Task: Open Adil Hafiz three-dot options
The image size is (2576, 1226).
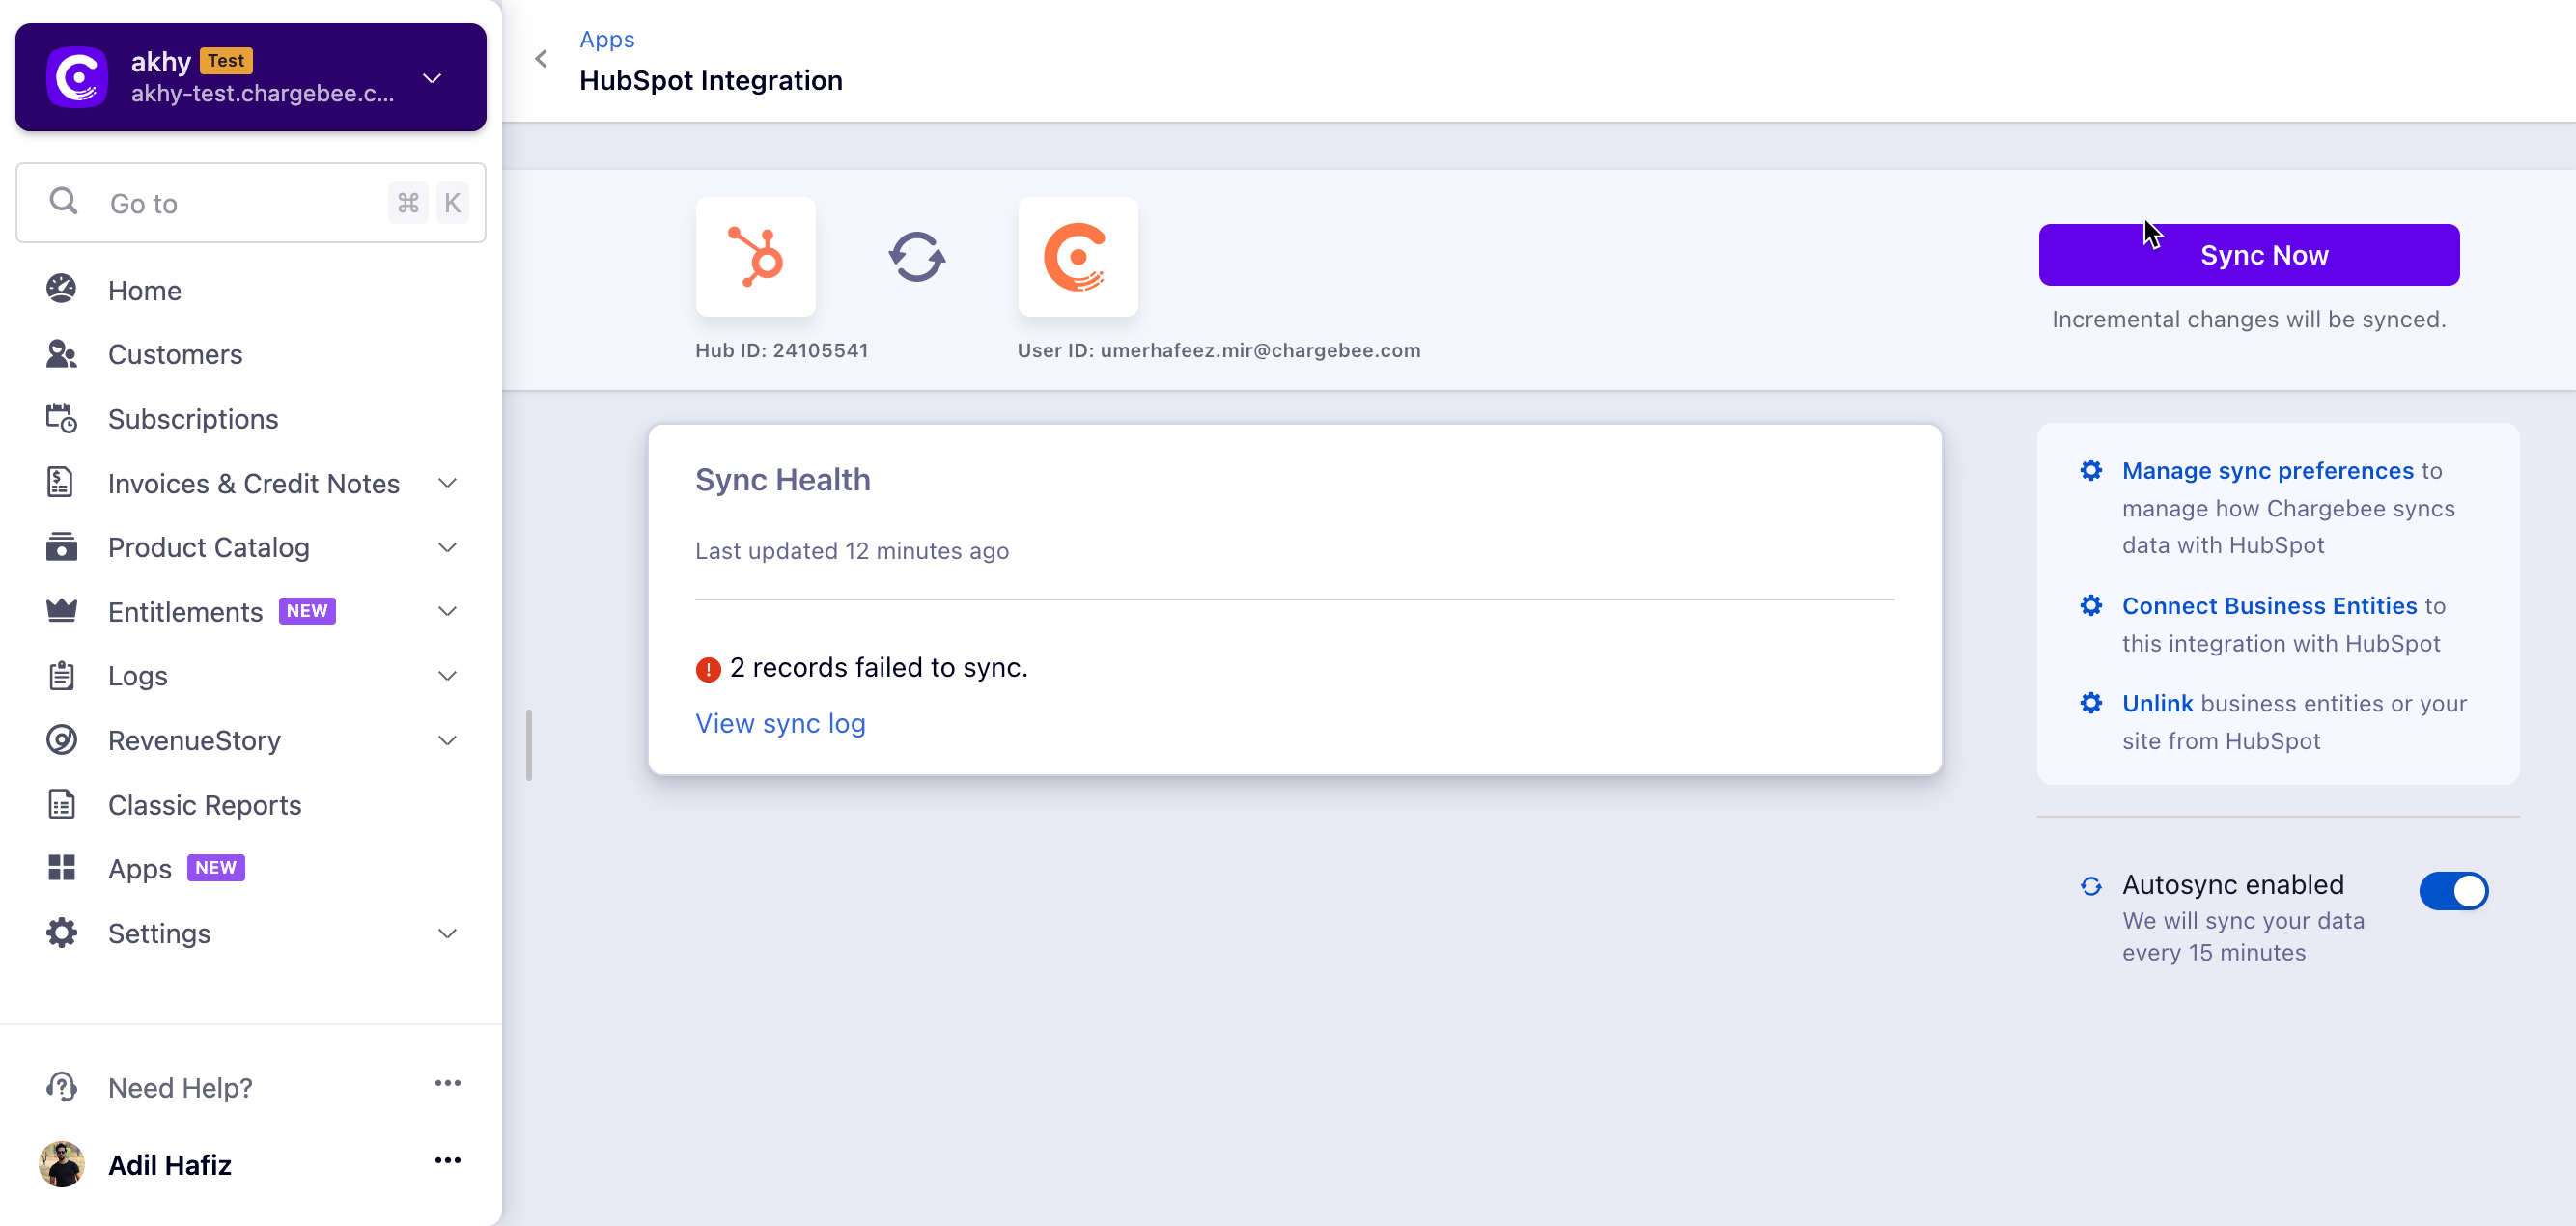Action: tap(447, 1160)
